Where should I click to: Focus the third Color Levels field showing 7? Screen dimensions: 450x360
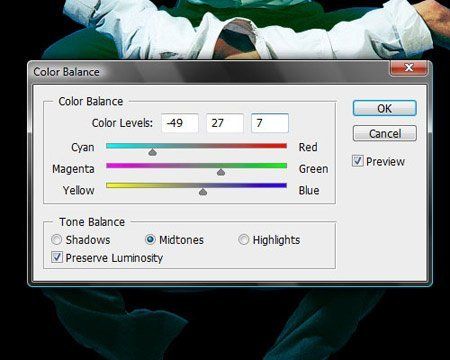click(270, 123)
